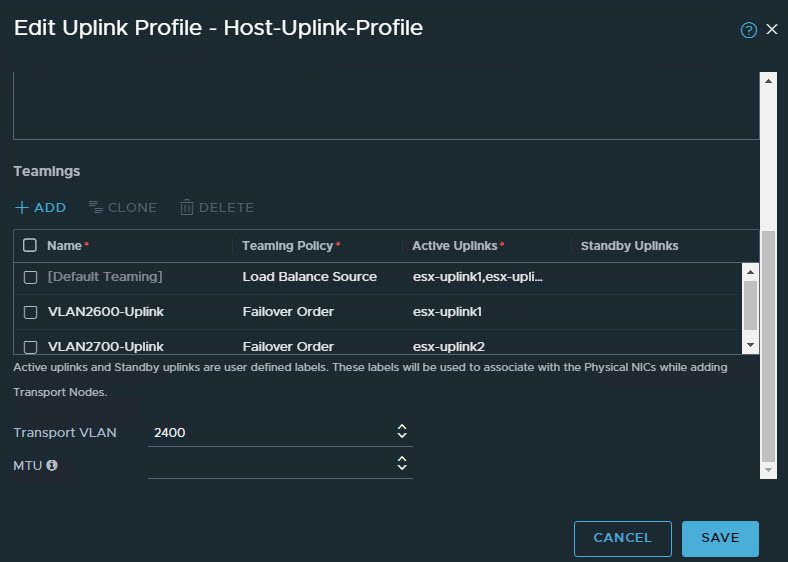Toggle the select-all Name header checkbox
Screen dimensions: 788x562
click(30, 246)
